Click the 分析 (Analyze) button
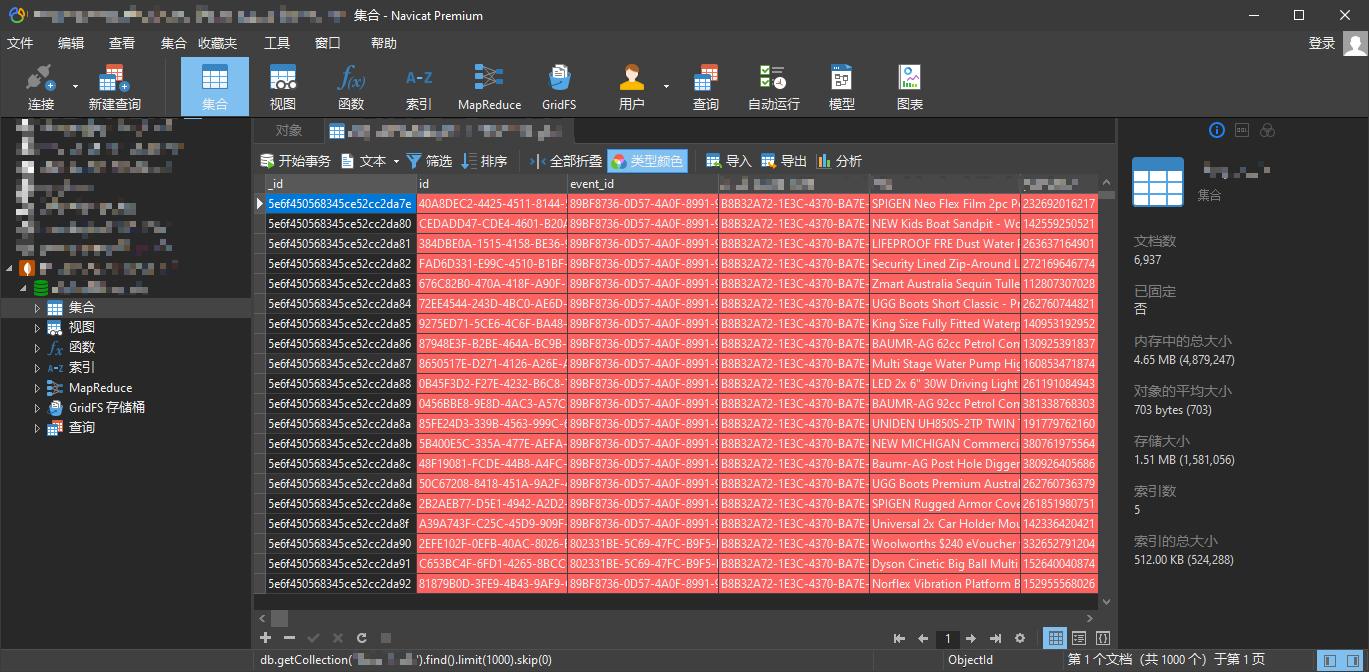Screen dimensions: 1369x672 point(839,161)
